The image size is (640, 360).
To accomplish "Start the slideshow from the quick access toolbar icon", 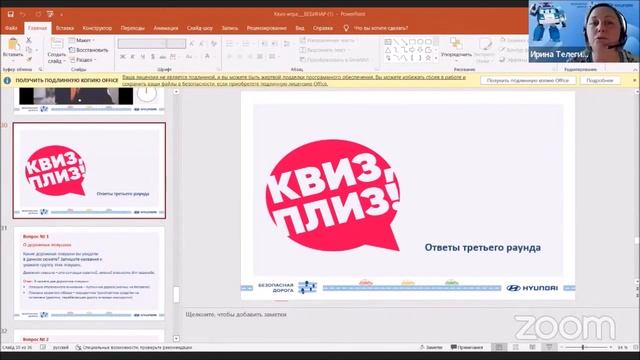I will [50, 14].
